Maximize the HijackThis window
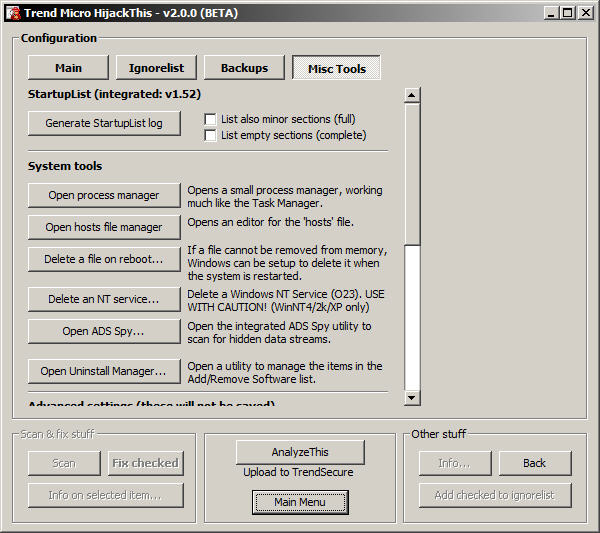 click(x=568, y=13)
